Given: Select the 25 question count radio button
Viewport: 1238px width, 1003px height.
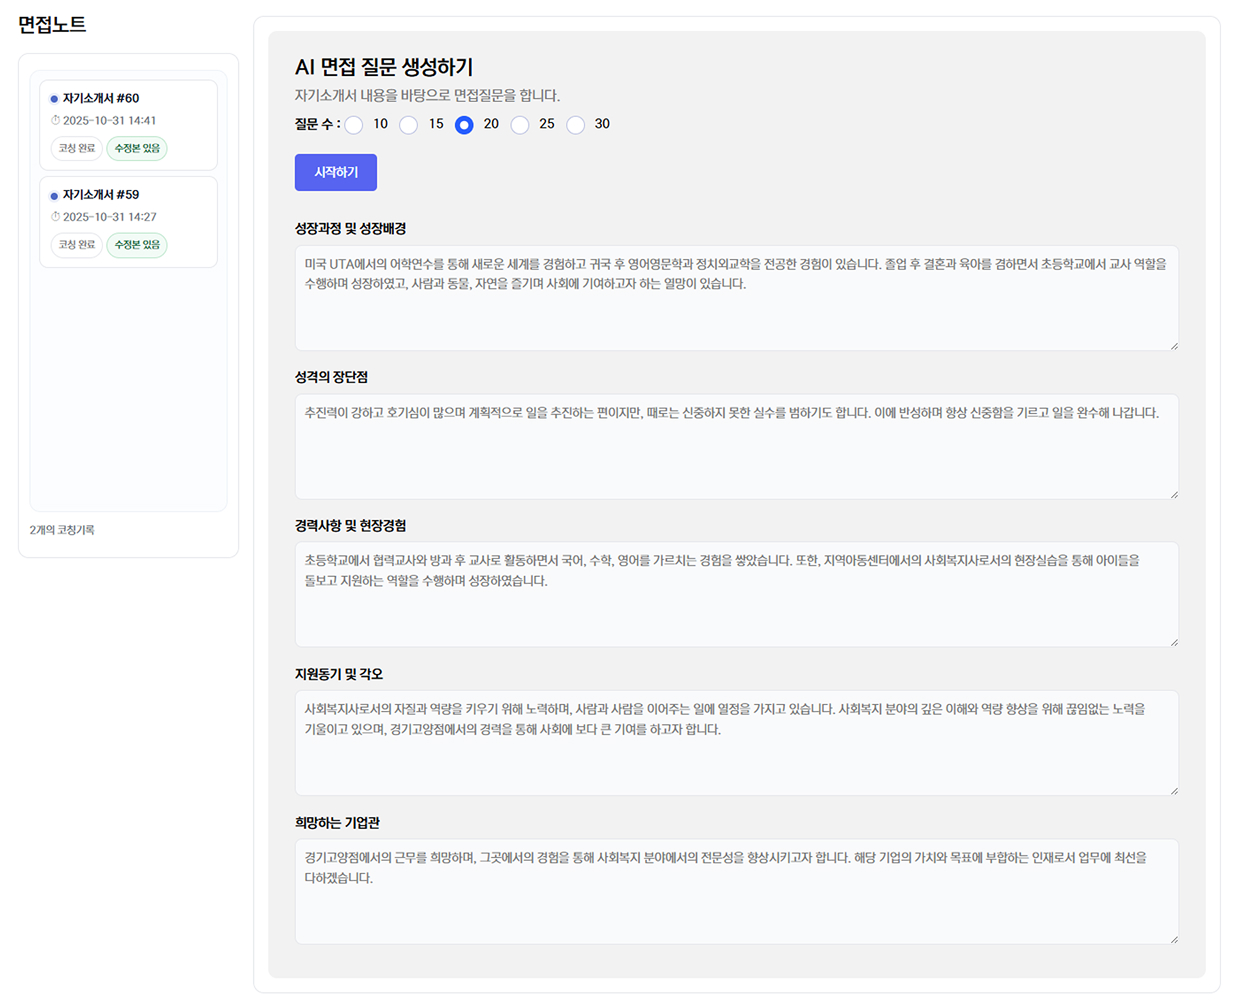Looking at the screenshot, I should click(x=520, y=124).
